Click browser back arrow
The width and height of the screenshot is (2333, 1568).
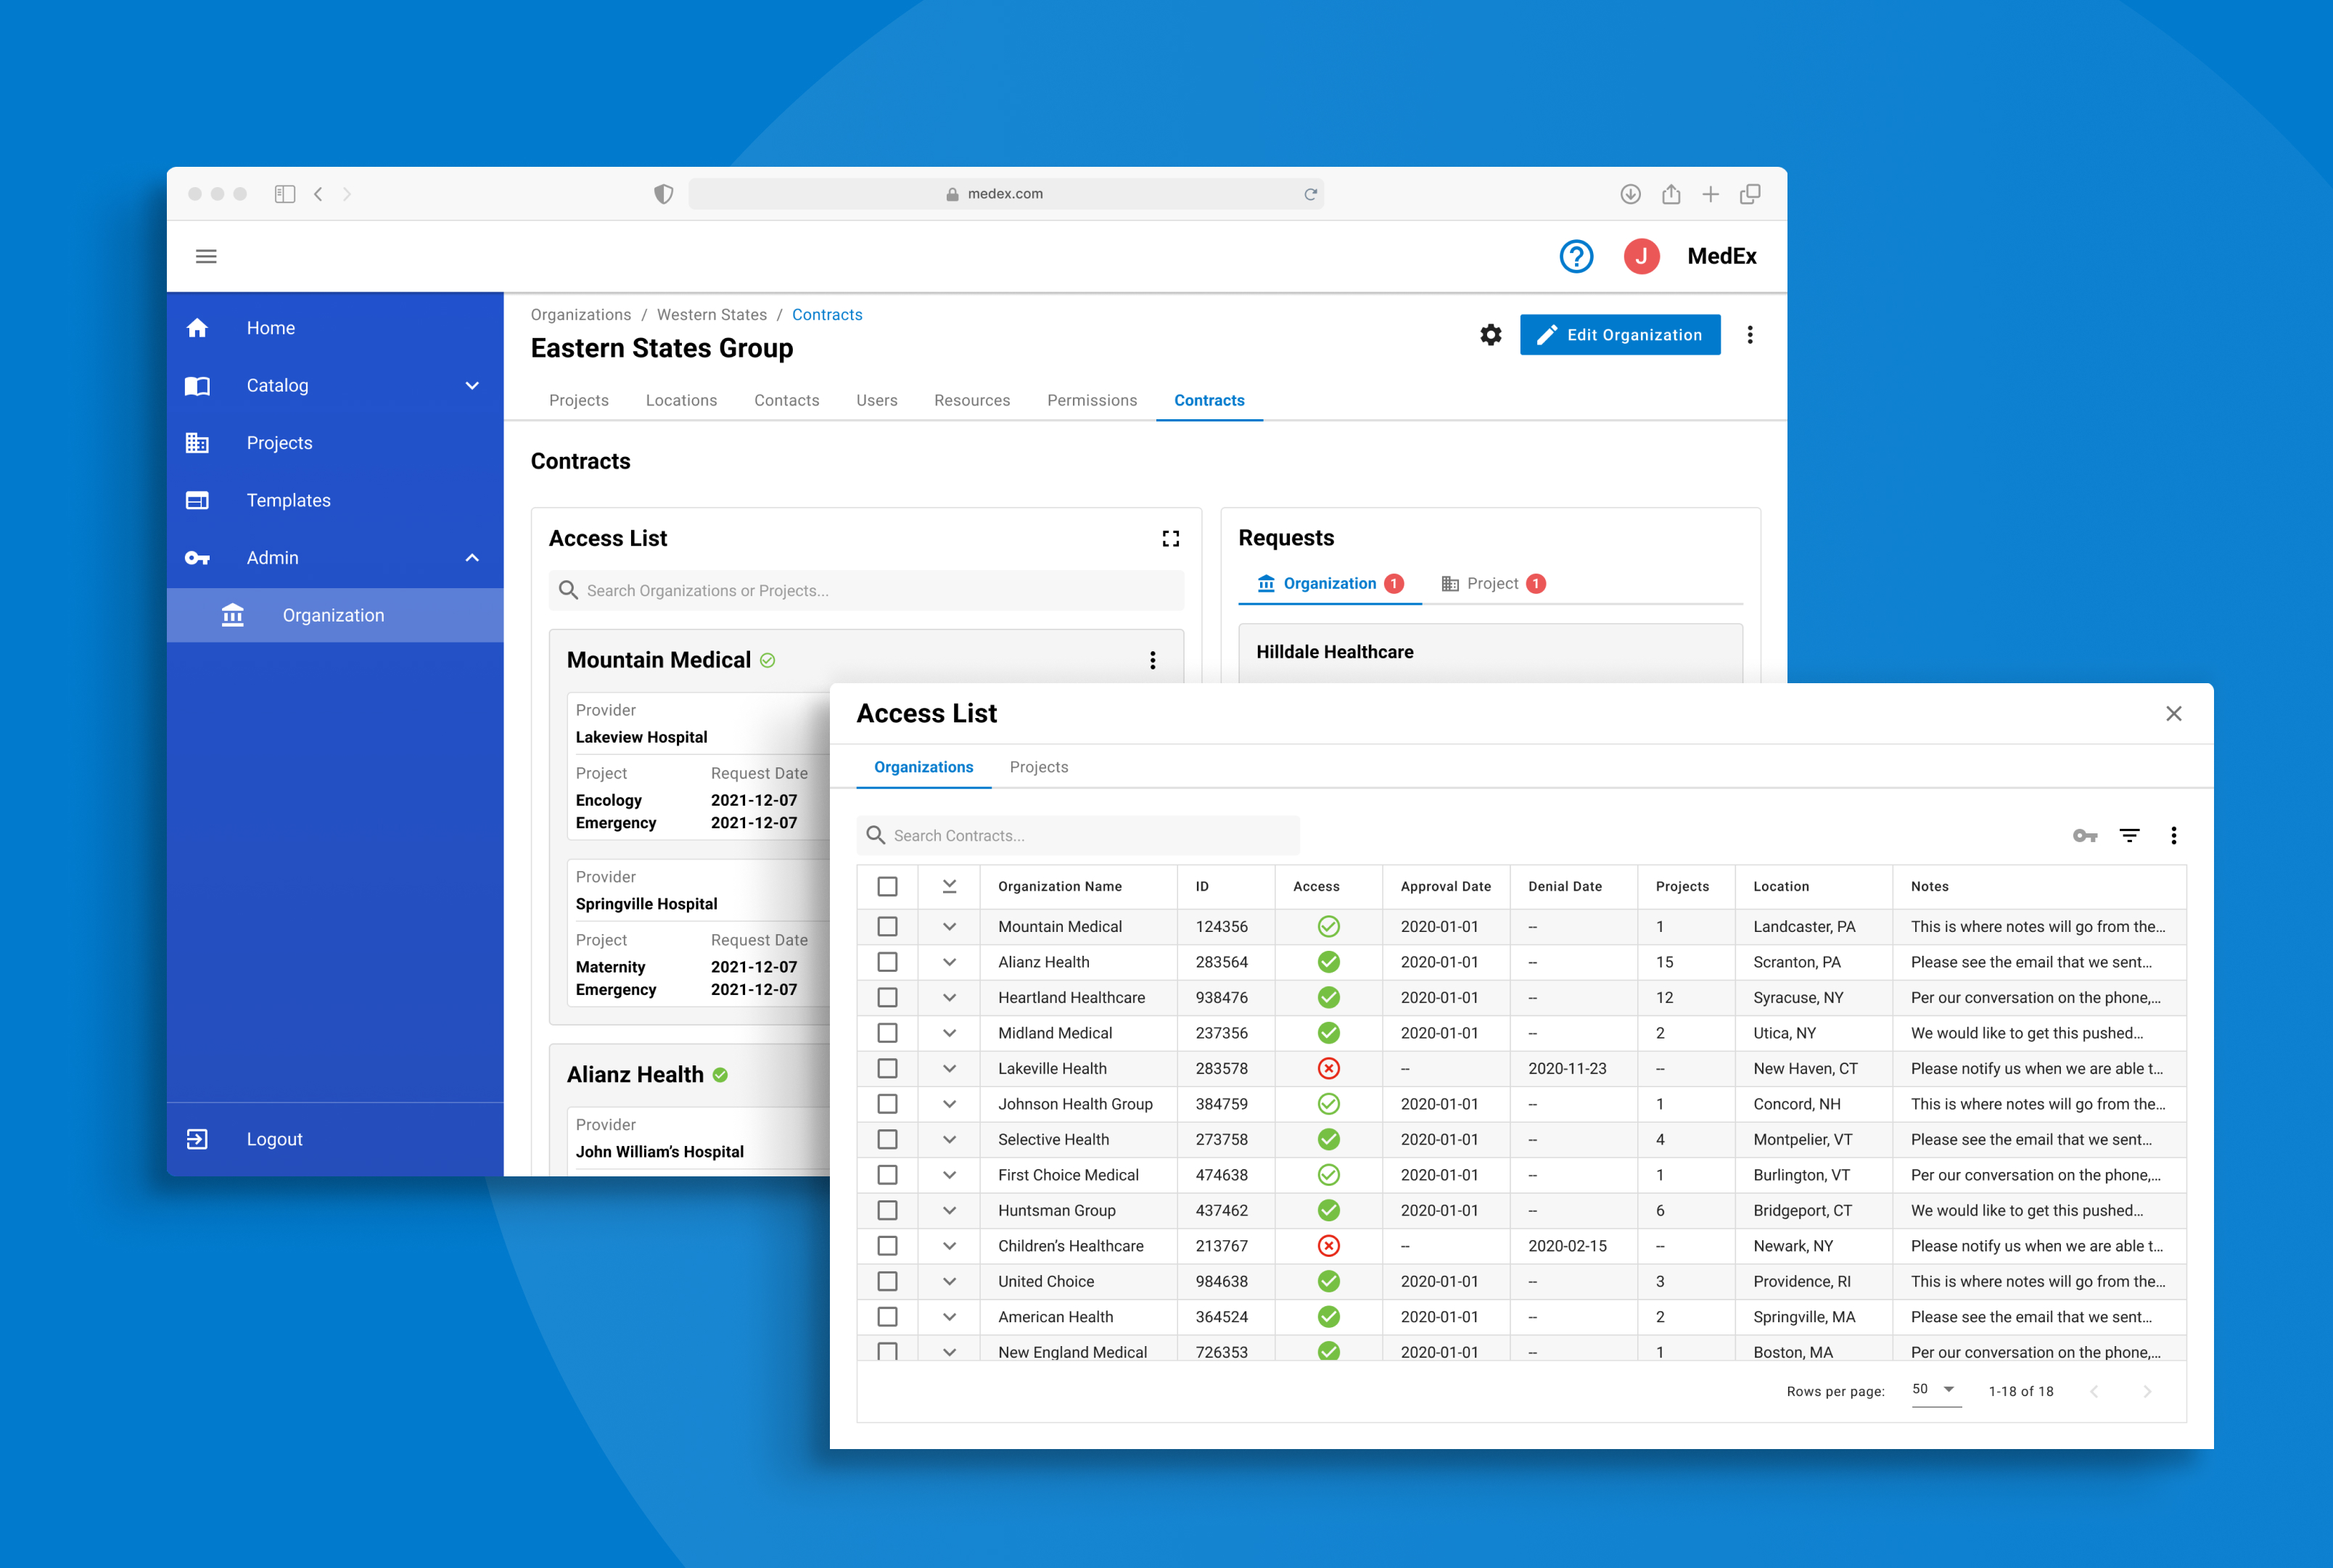(x=318, y=194)
